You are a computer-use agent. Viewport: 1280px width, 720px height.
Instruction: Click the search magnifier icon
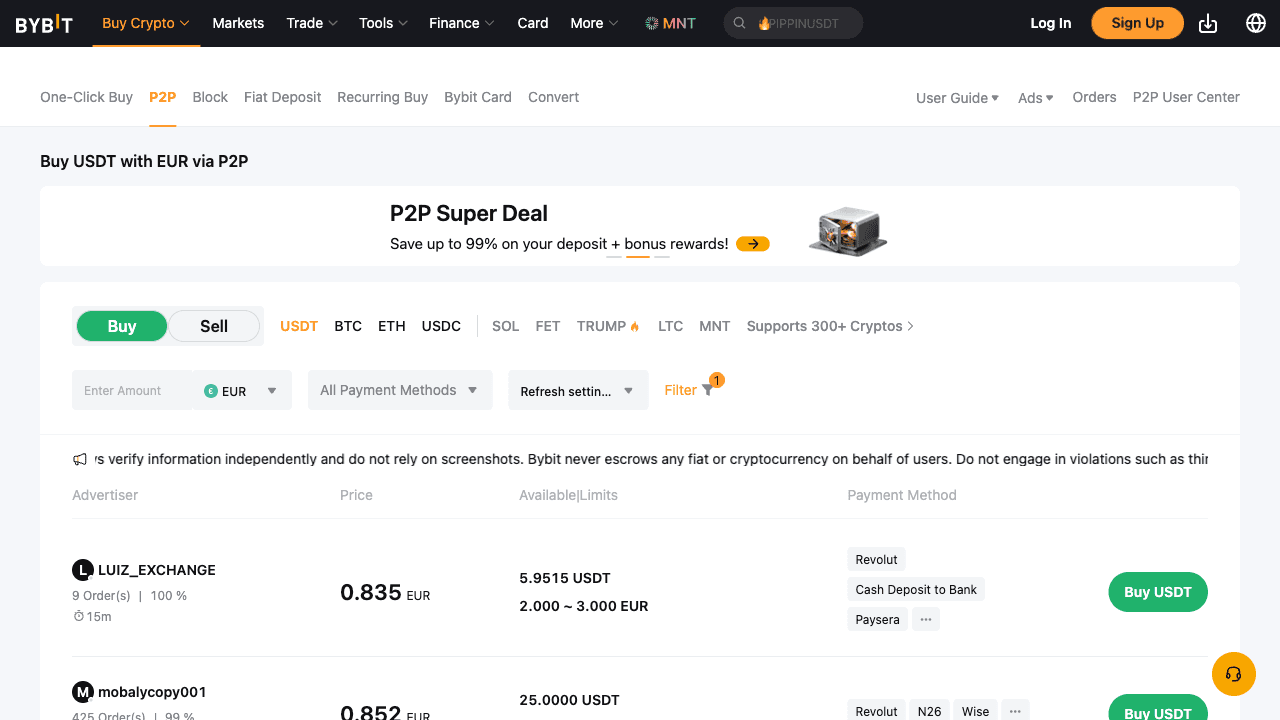click(740, 23)
